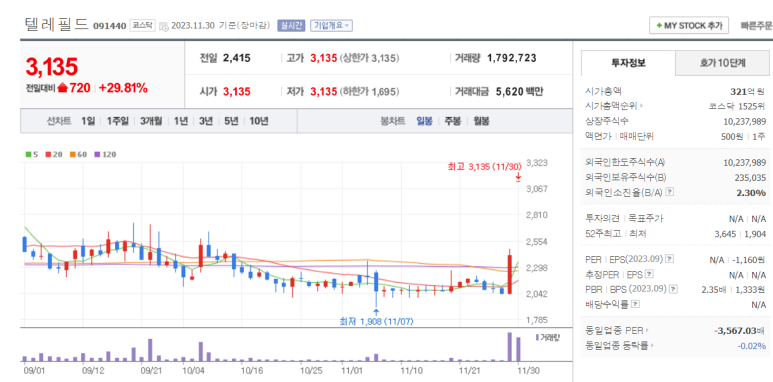Screen dimensions: 773x382
Task: Click the help icon next to PER EPS(2023.09)
Action: (670, 259)
